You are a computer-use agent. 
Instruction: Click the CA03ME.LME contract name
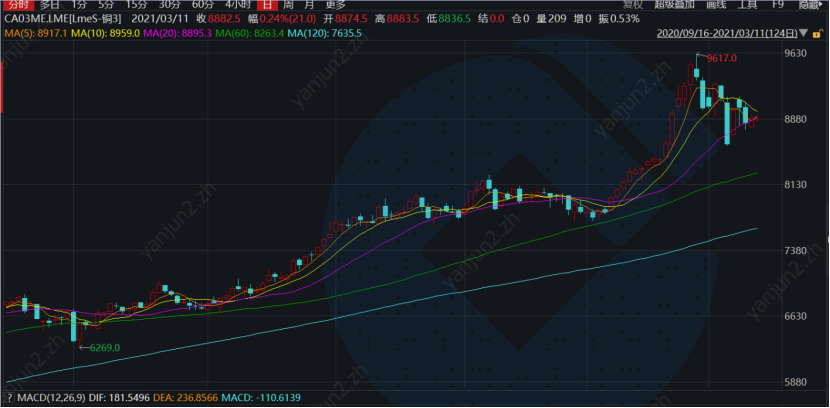tap(62, 19)
